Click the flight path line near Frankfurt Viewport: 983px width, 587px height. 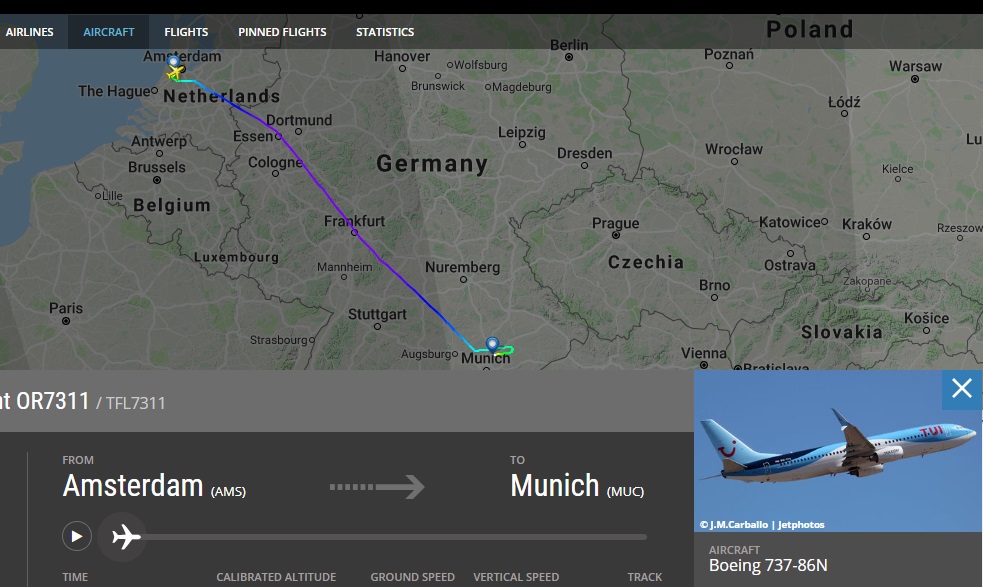pyautogui.click(x=354, y=231)
